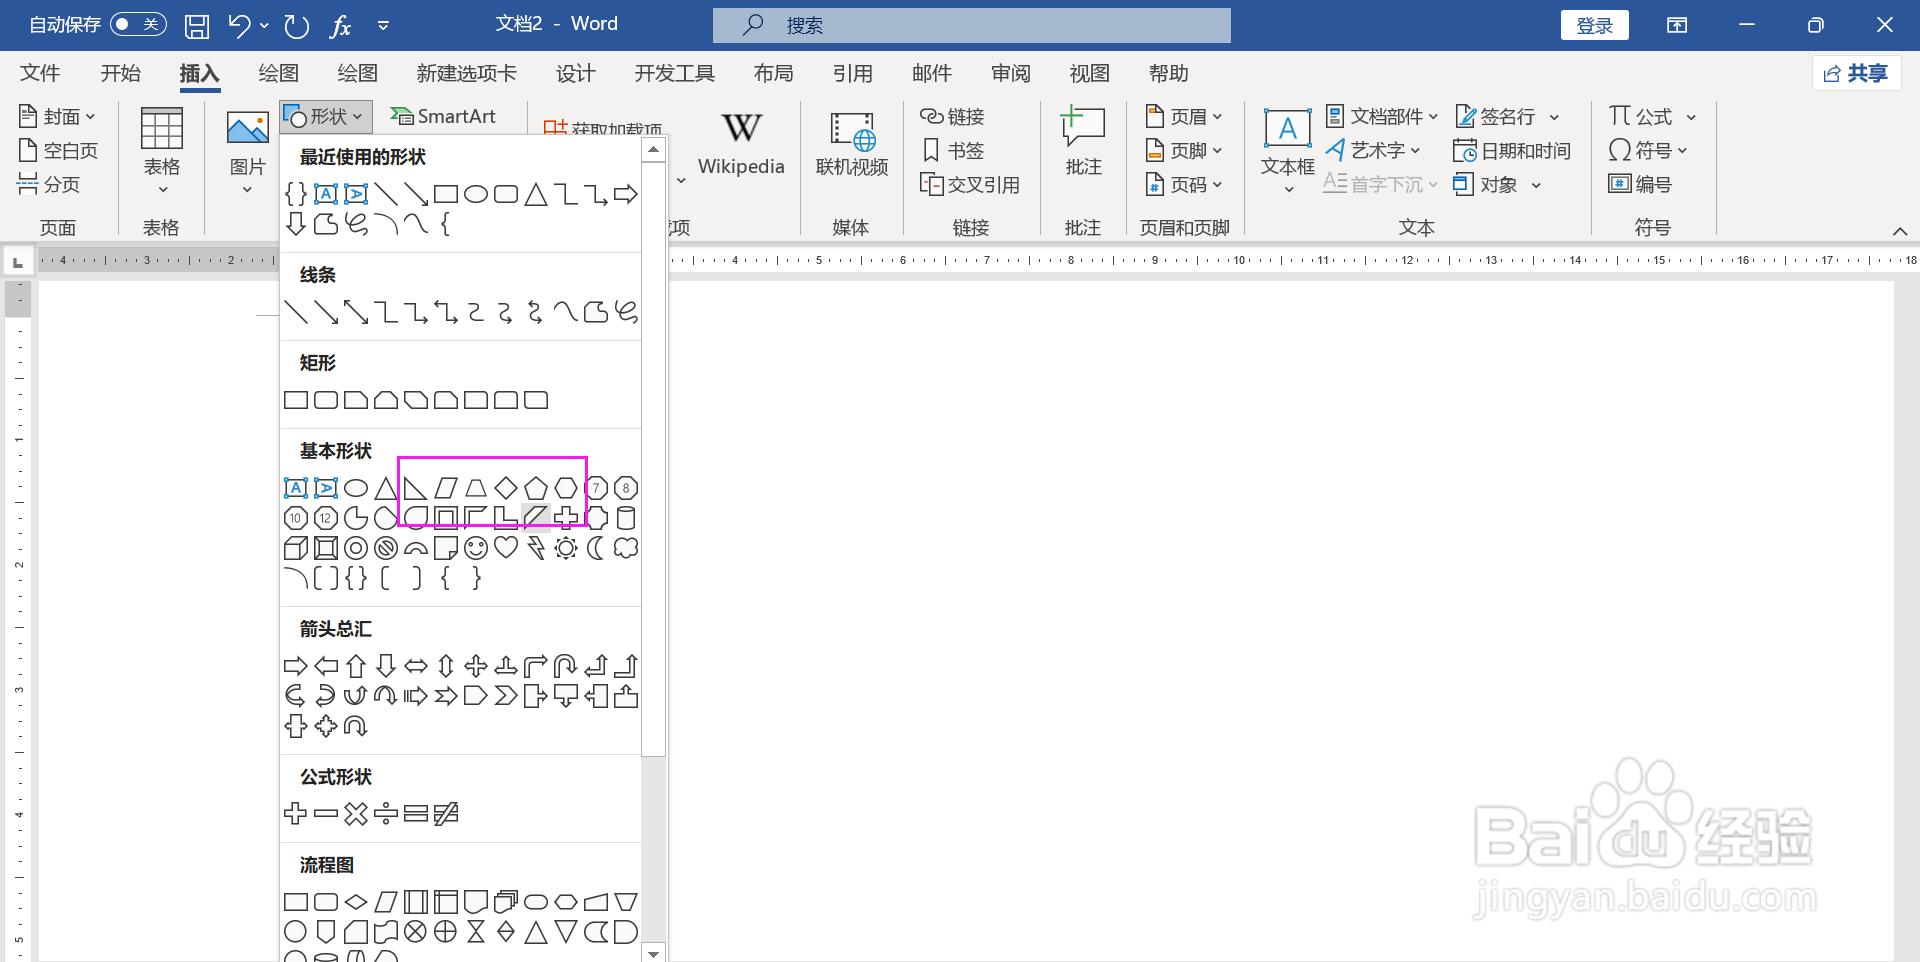The width and height of the screenshot is (1920, 962).
Task: Open Customize Quick Access Toolbar dropdown
Action: coord(383,26)
